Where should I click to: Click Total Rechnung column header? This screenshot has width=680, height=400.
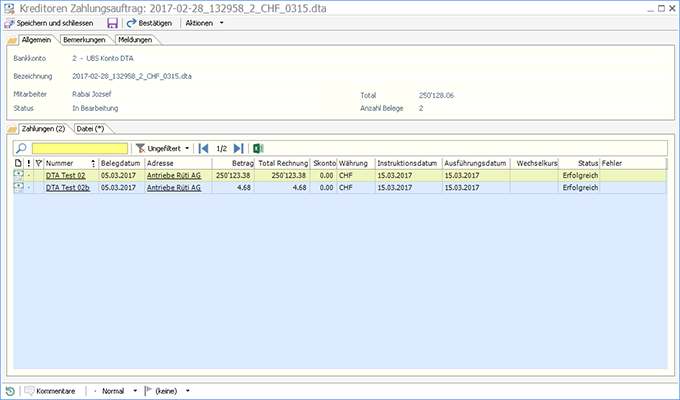pyautogui.click(x=282, y=164)
